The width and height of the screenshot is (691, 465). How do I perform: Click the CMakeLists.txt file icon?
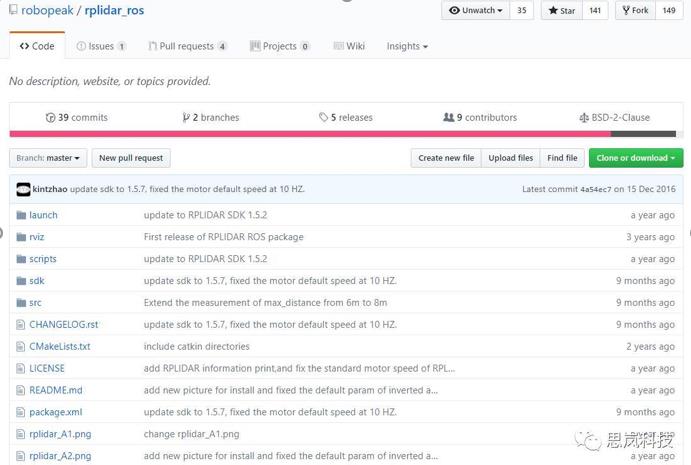20,346
